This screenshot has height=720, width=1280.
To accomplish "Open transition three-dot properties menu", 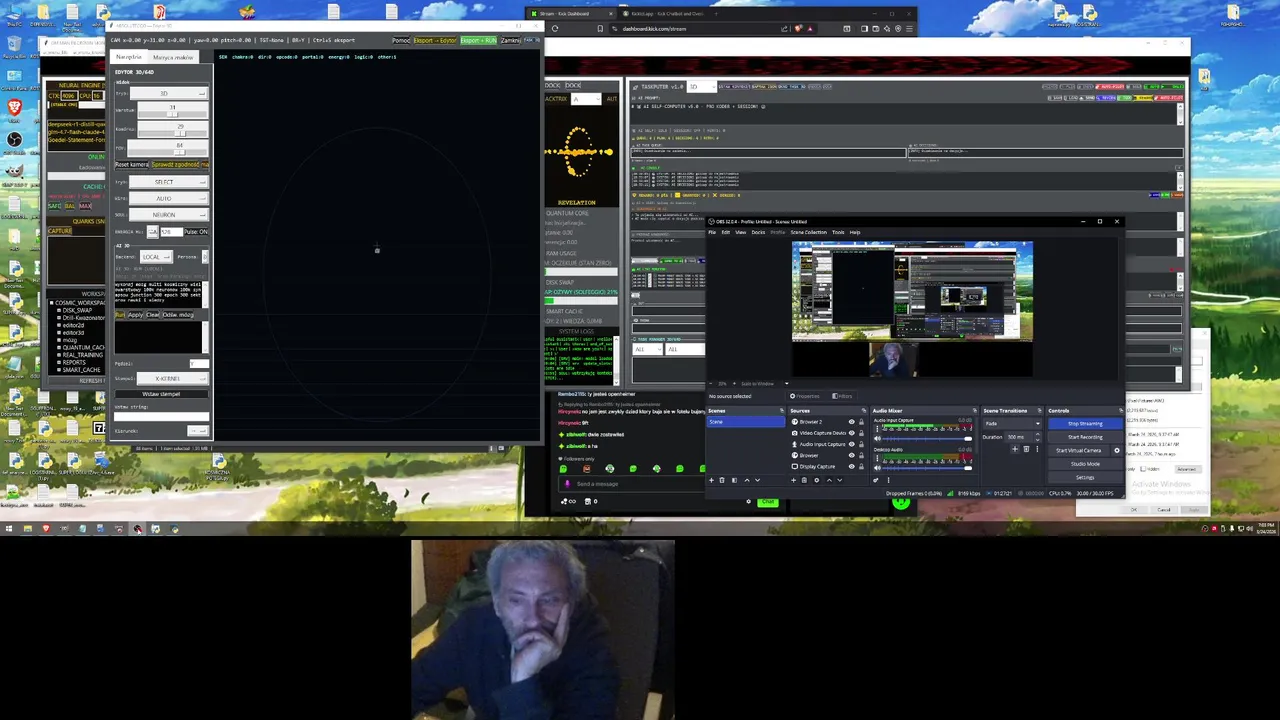I will click(1037, 449).
